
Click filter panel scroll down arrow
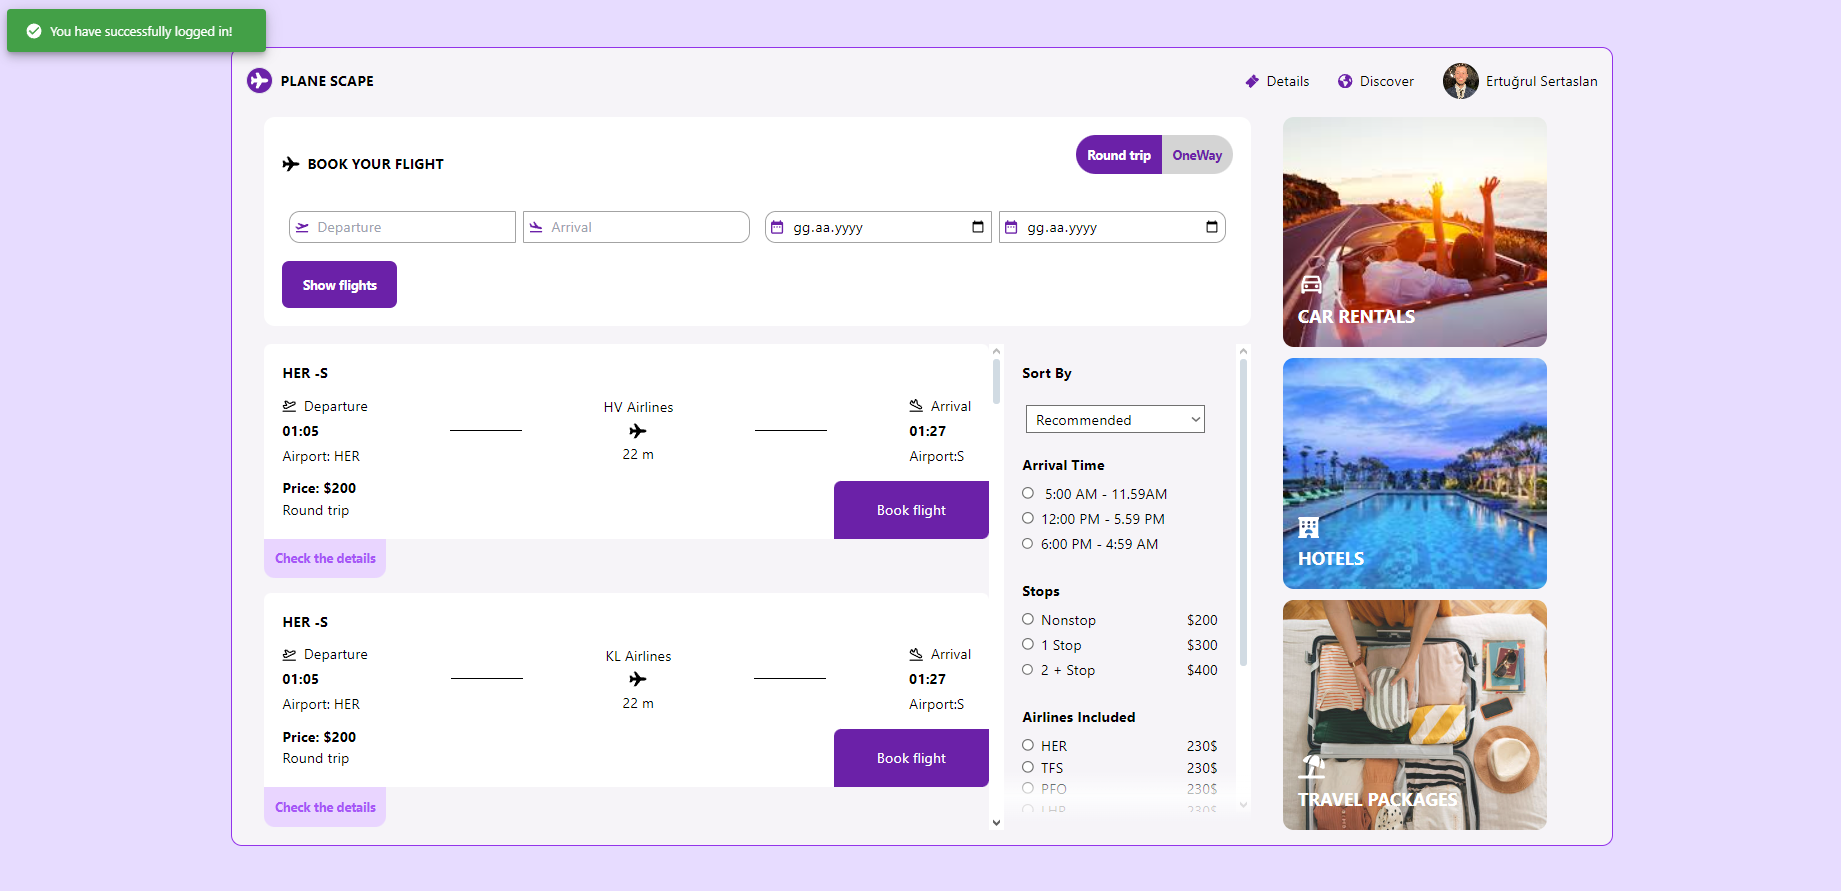pos(1243,804)
